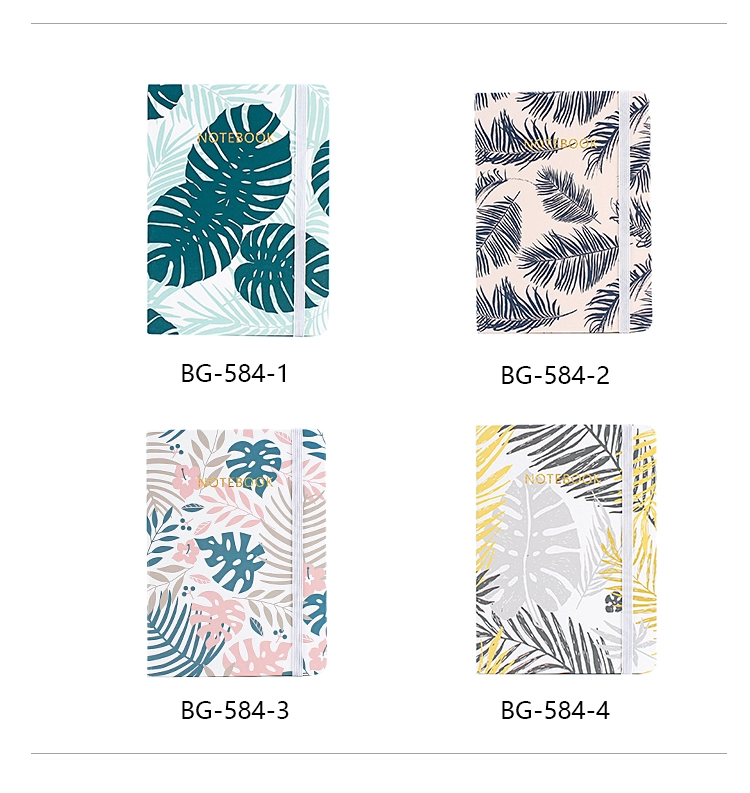Click gold NOTEBOOK text on green notebook

pos(236,138)
